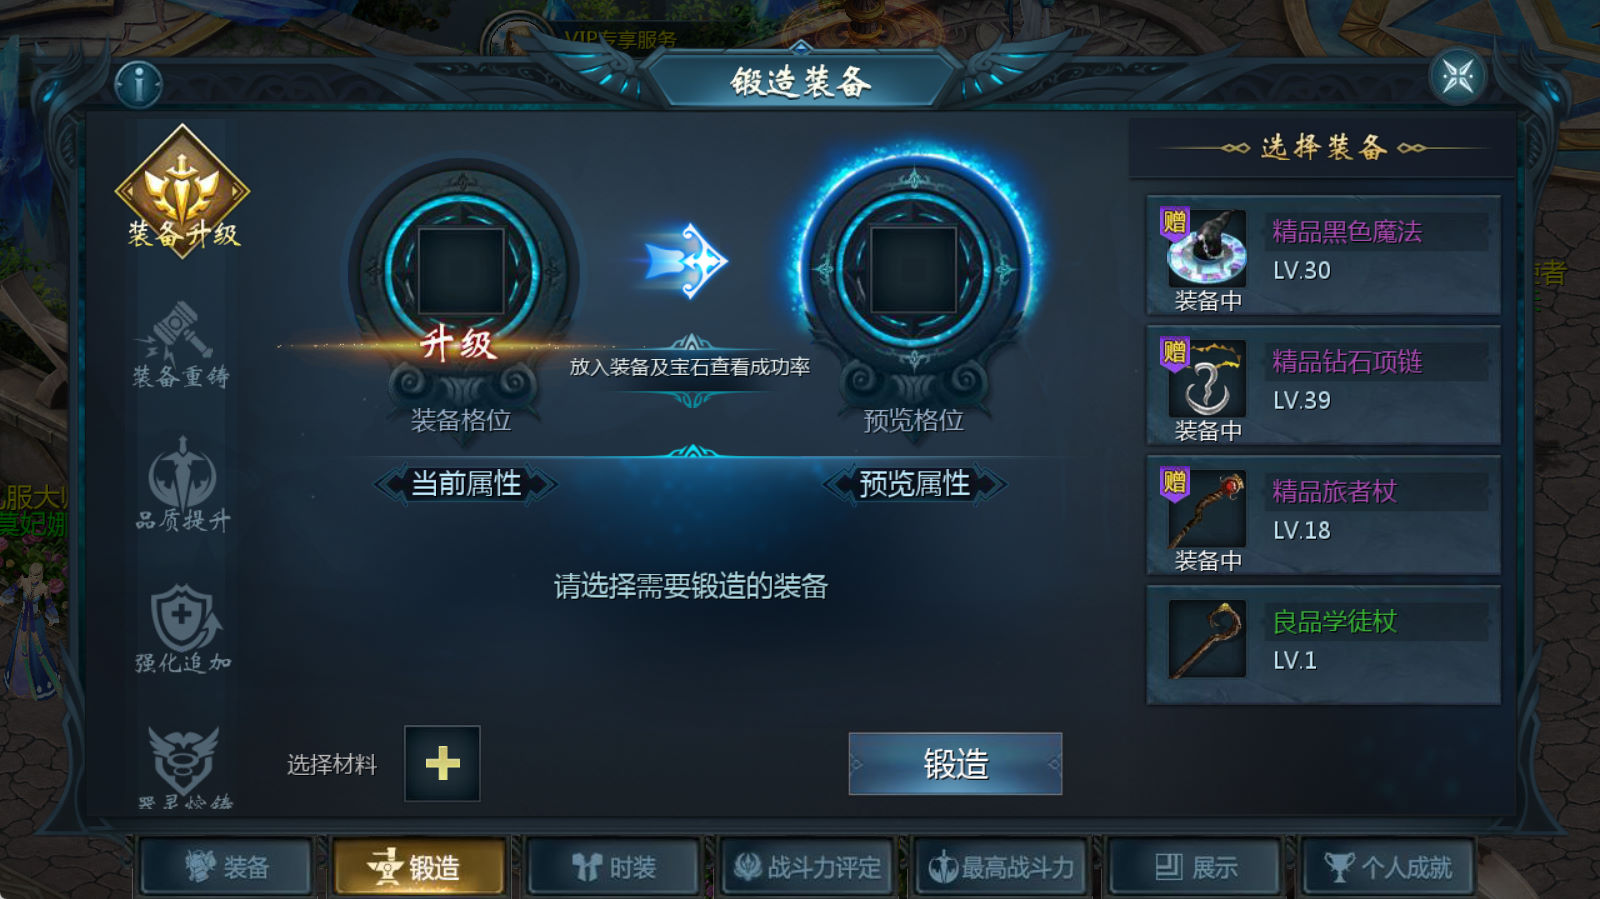The height and width of the screenshot is (899, 1600).
Task: Close the 锻造装备 window
Action: pos(1457,76)
